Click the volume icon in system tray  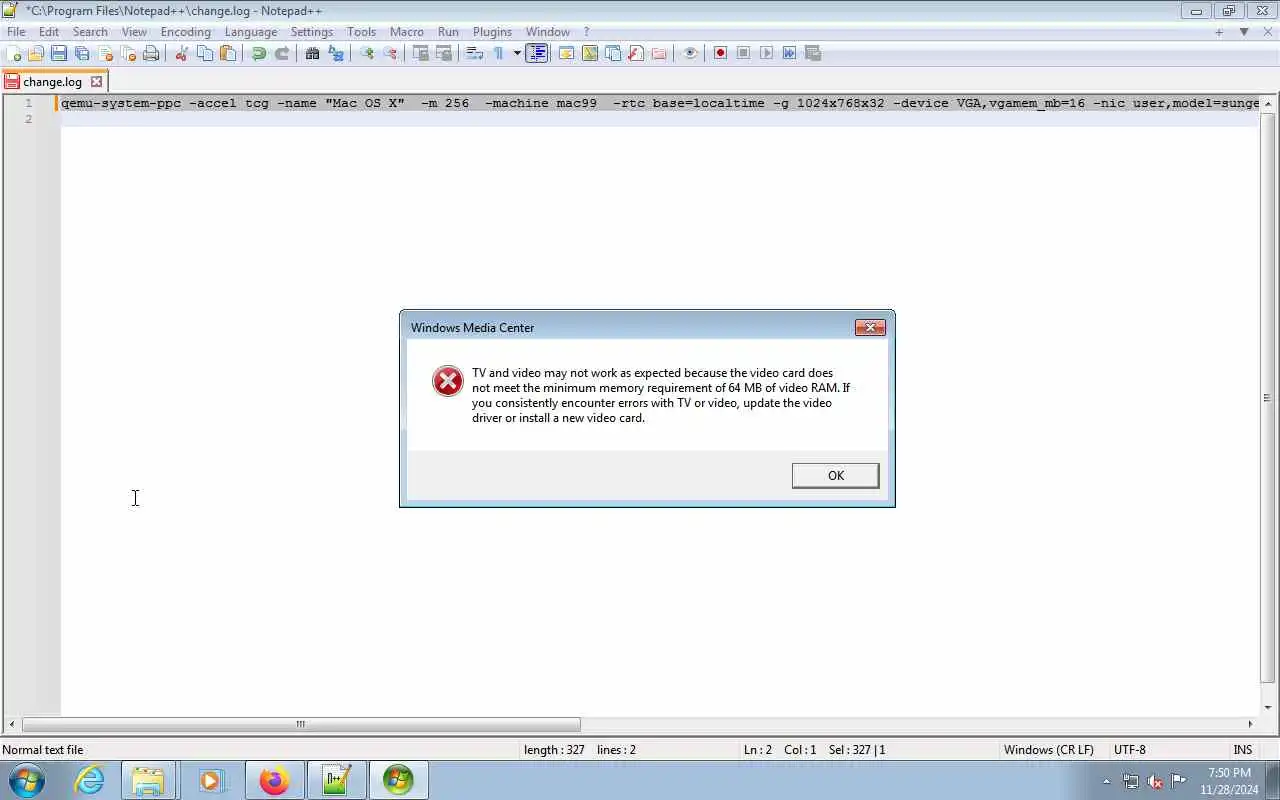(x=1155, y=781)
